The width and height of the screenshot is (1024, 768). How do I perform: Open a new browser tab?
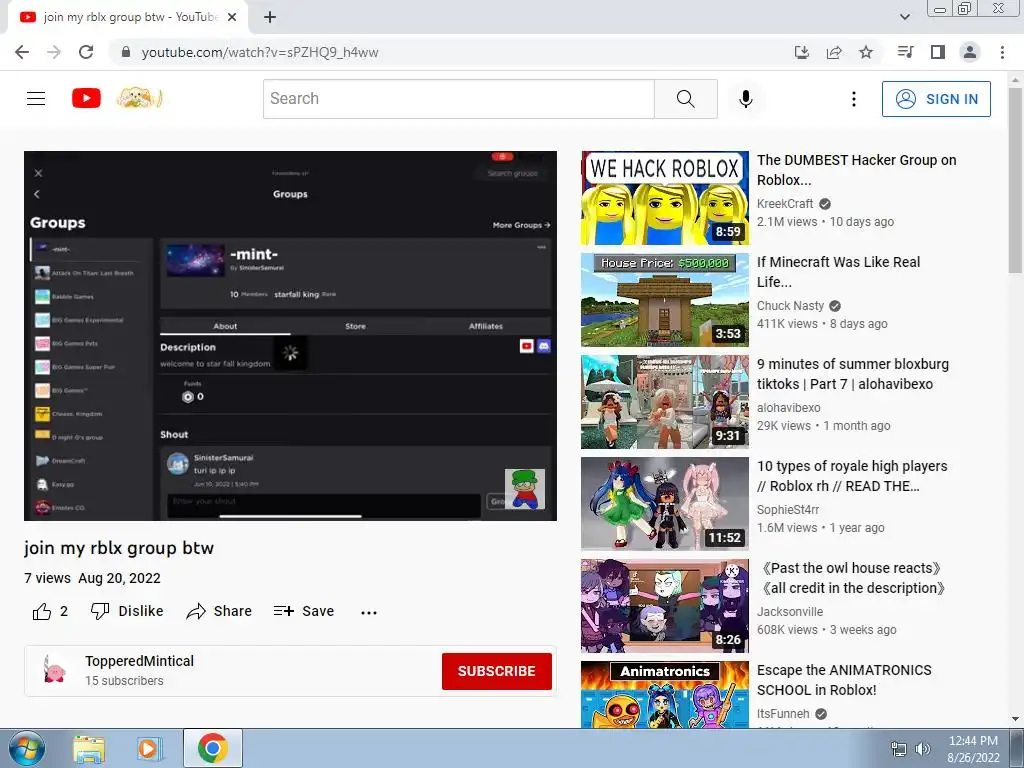(270, 18)
